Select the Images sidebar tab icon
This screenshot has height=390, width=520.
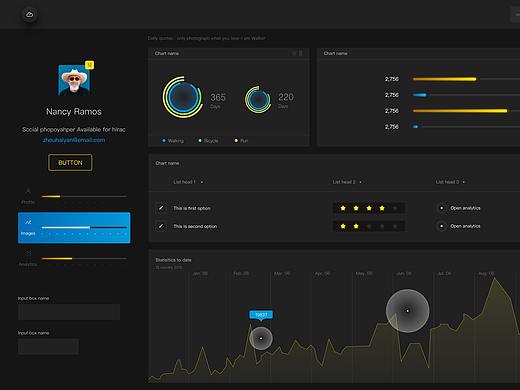tap(28, 222)
